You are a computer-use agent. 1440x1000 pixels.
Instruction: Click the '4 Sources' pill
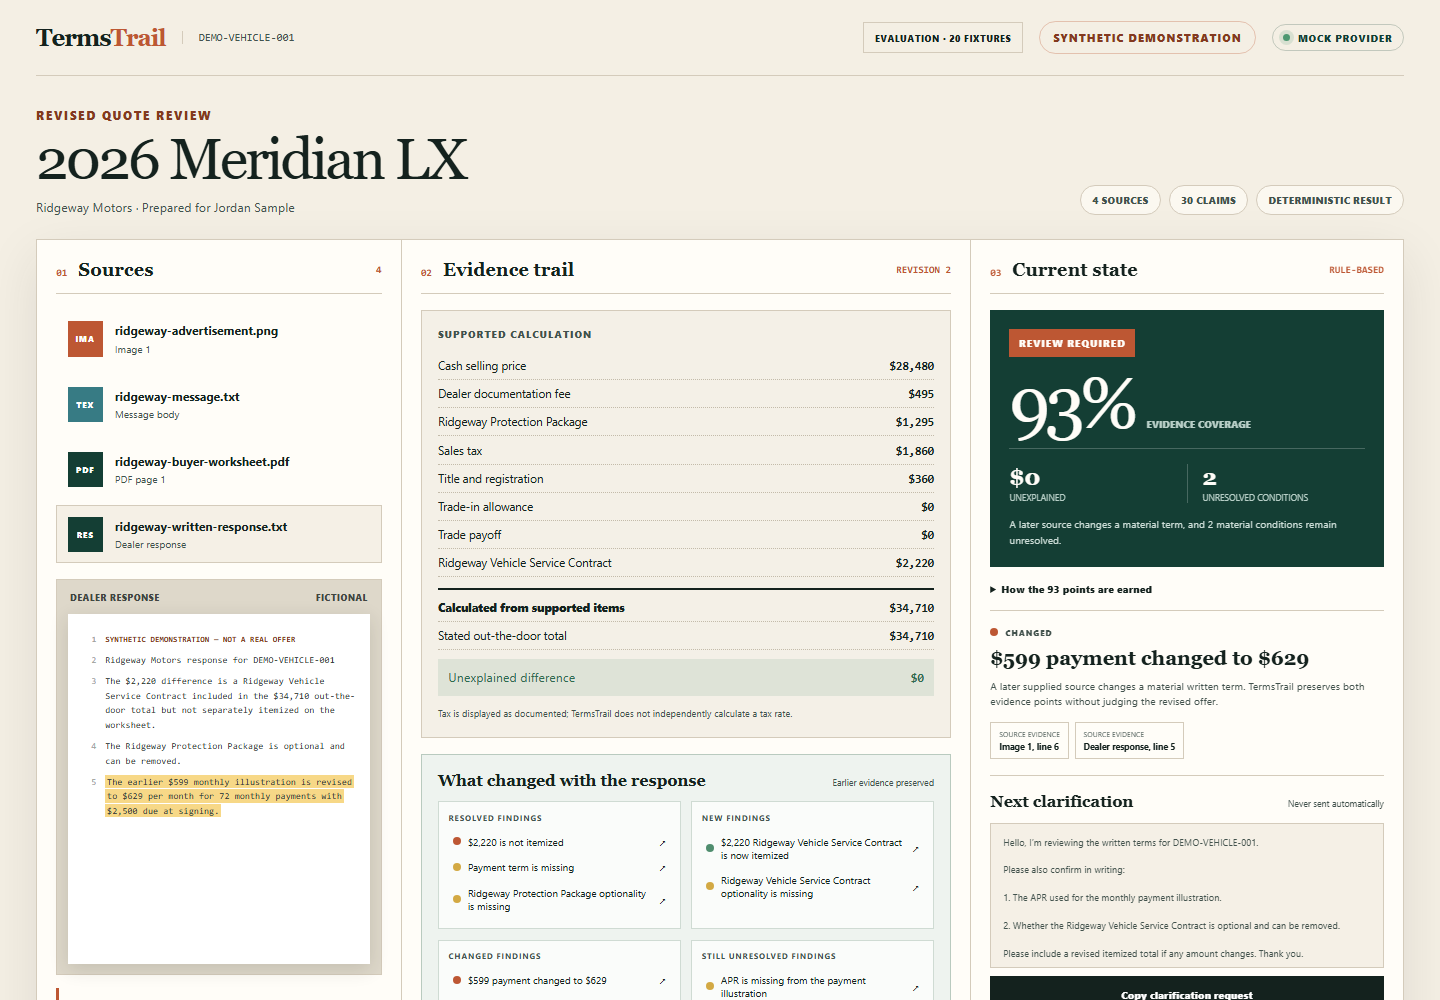click(1120, 200)
